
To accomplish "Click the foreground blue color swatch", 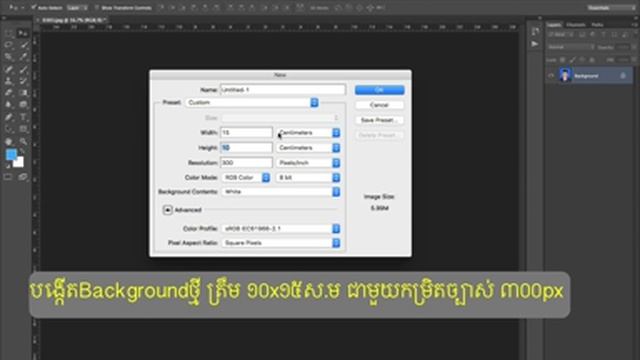I will pyautogui.click(x=11, y=154).
